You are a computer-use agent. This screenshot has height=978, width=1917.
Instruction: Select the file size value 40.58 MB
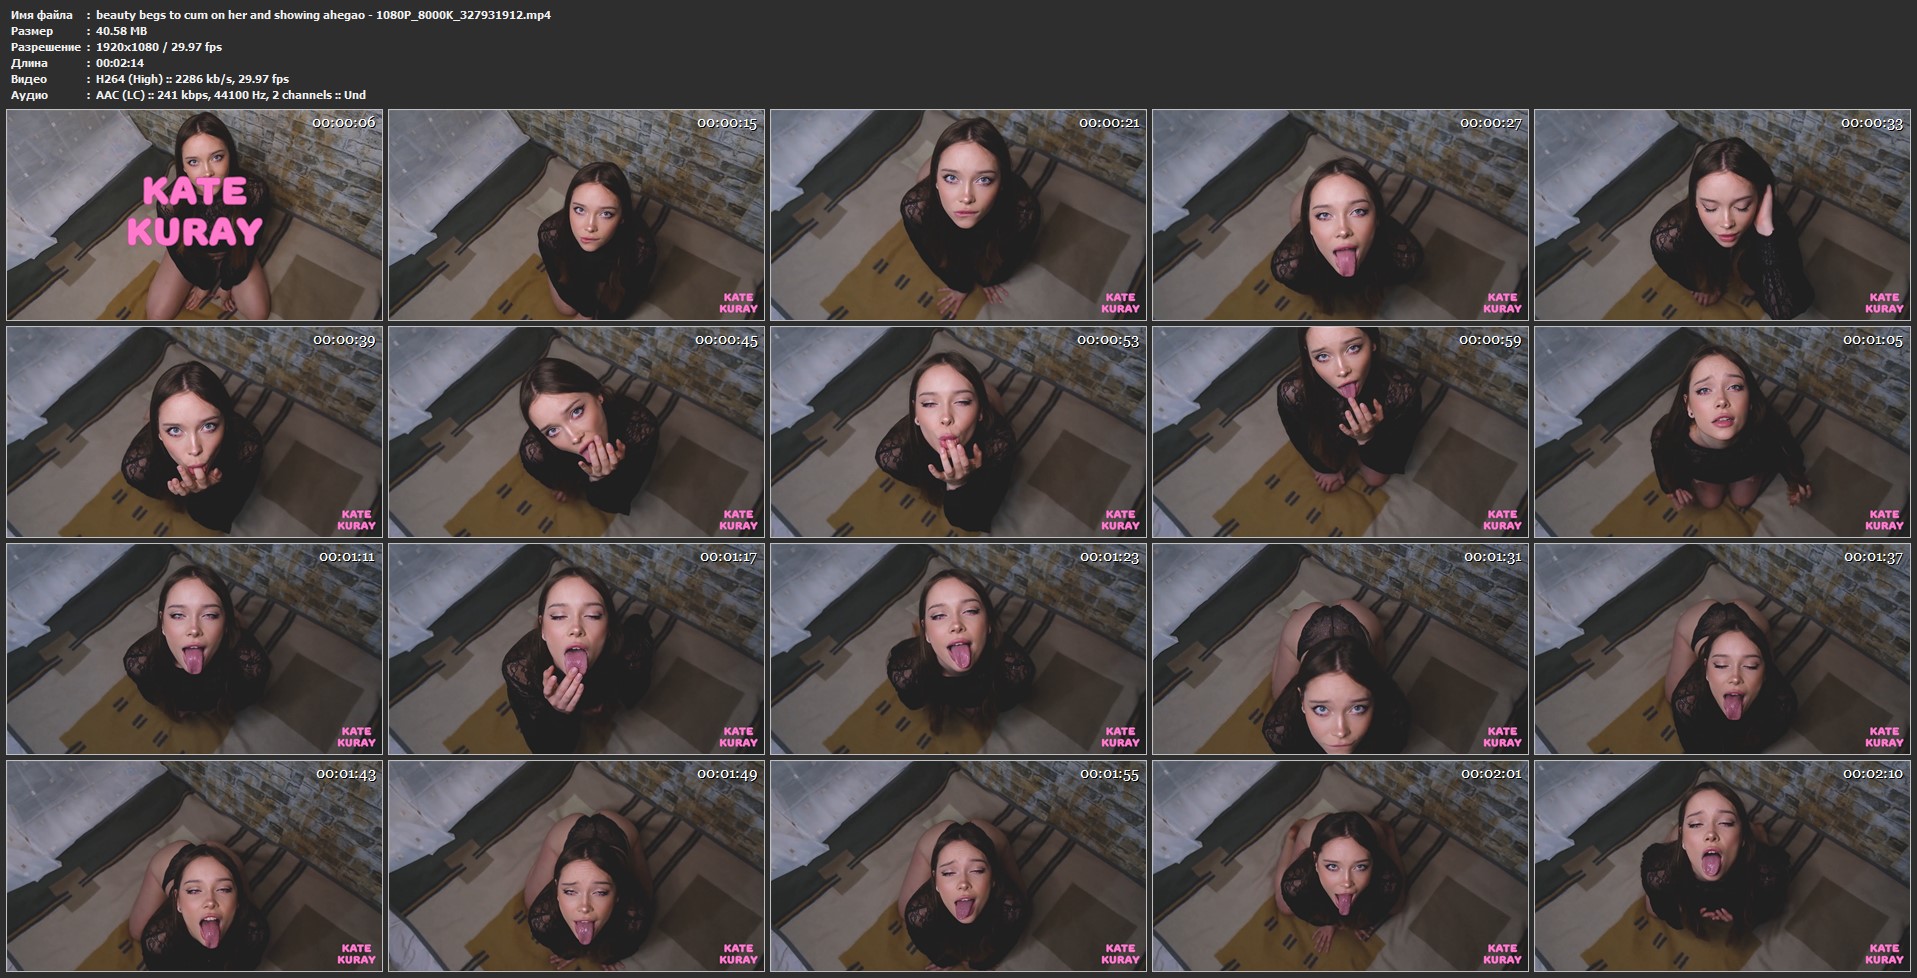[121, 31]
